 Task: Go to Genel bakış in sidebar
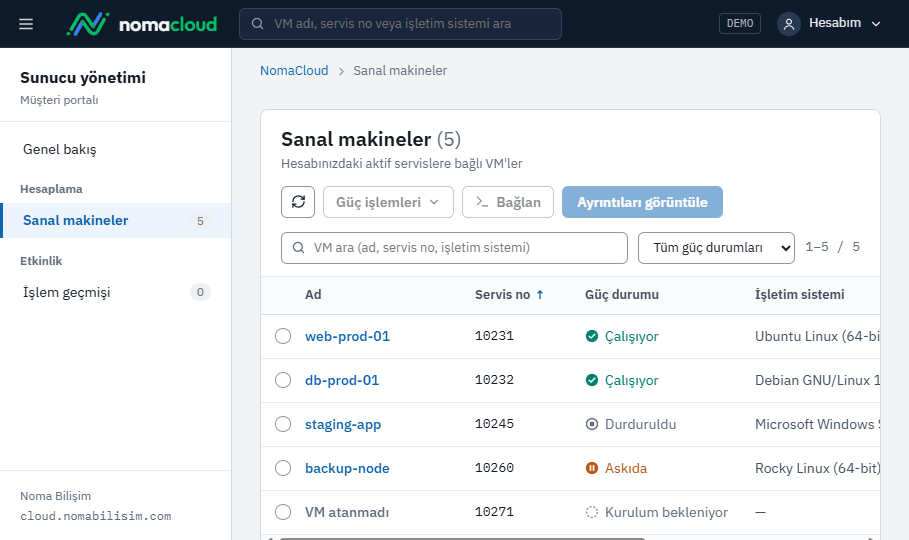[116, 150]
